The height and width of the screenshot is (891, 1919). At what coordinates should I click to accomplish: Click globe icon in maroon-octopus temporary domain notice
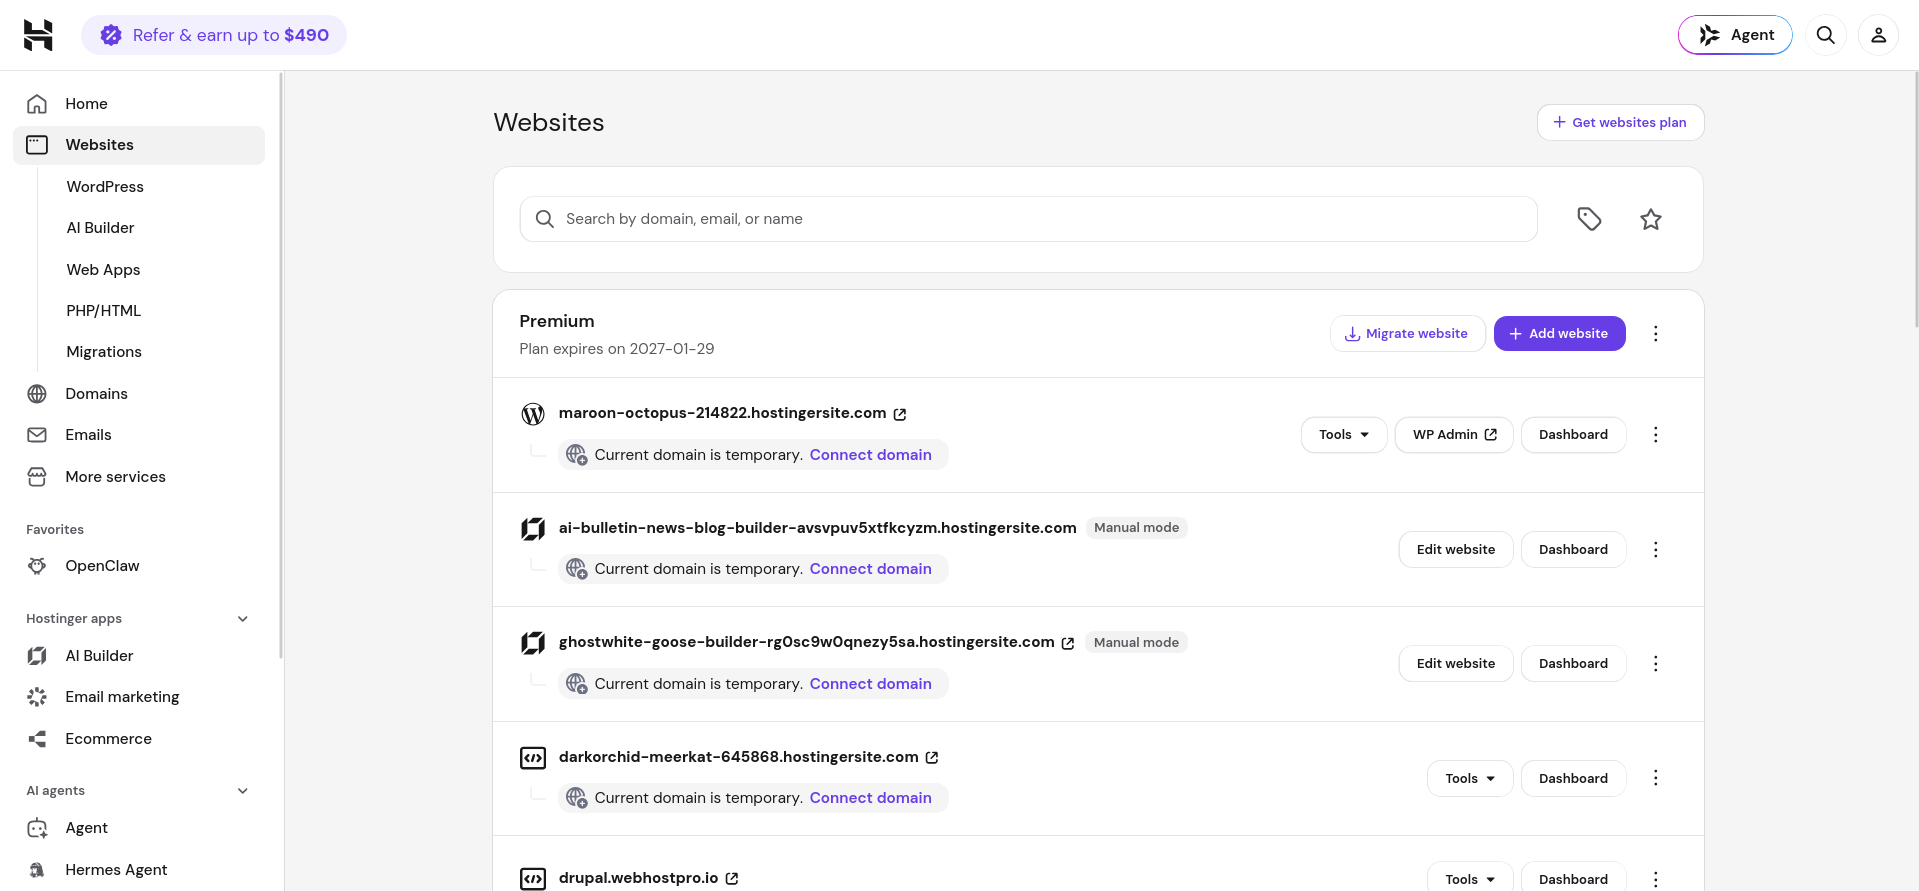(x=576, y=455)
